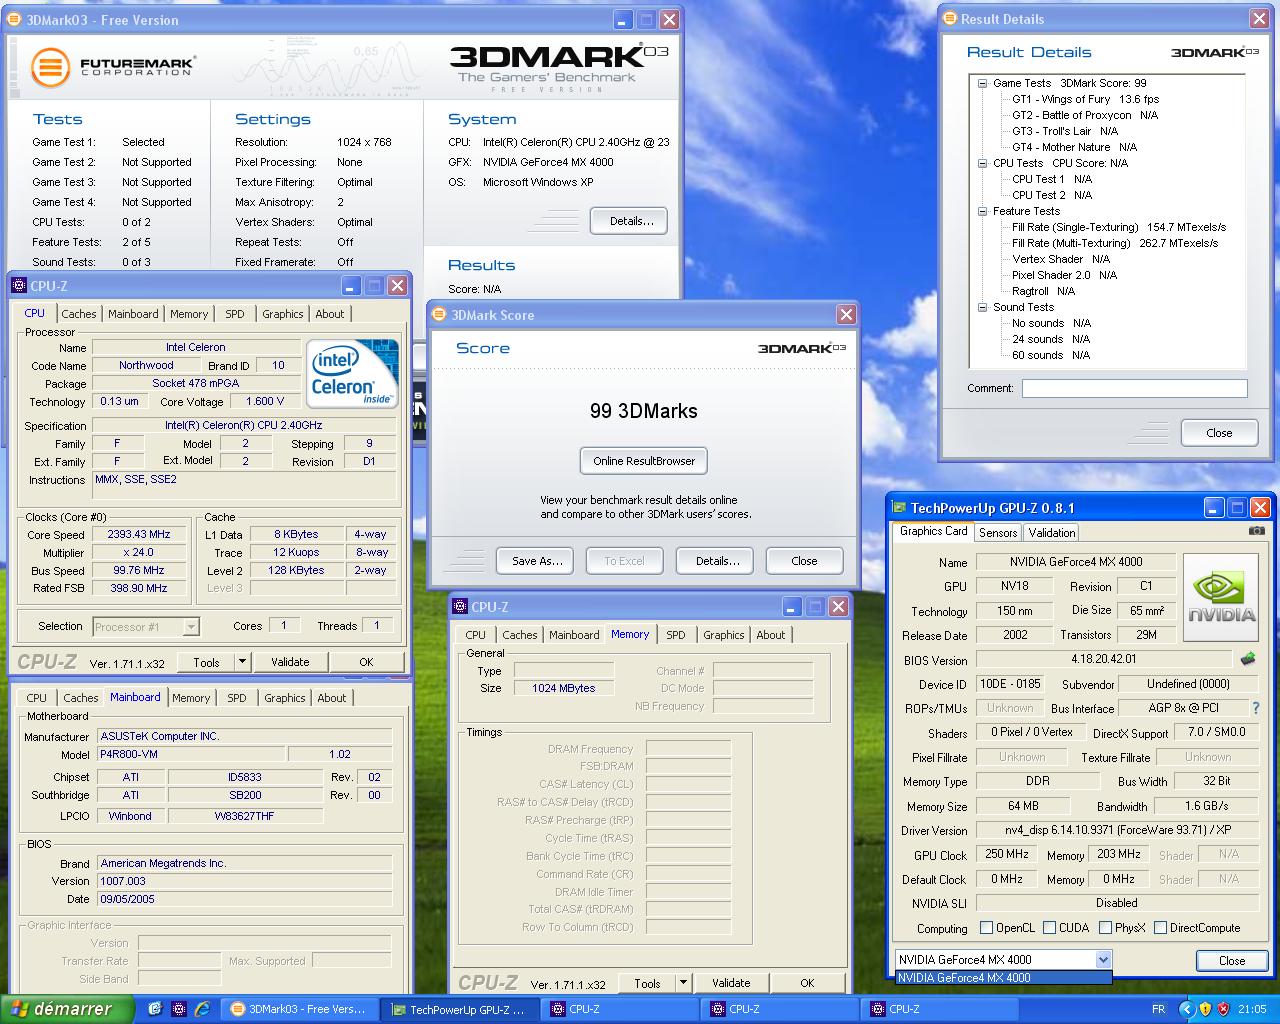Click the CPU-Z Memory window title icon
Image resolution: width=1280 pixels, height=1024 pixels.
(x=460, y=606)
